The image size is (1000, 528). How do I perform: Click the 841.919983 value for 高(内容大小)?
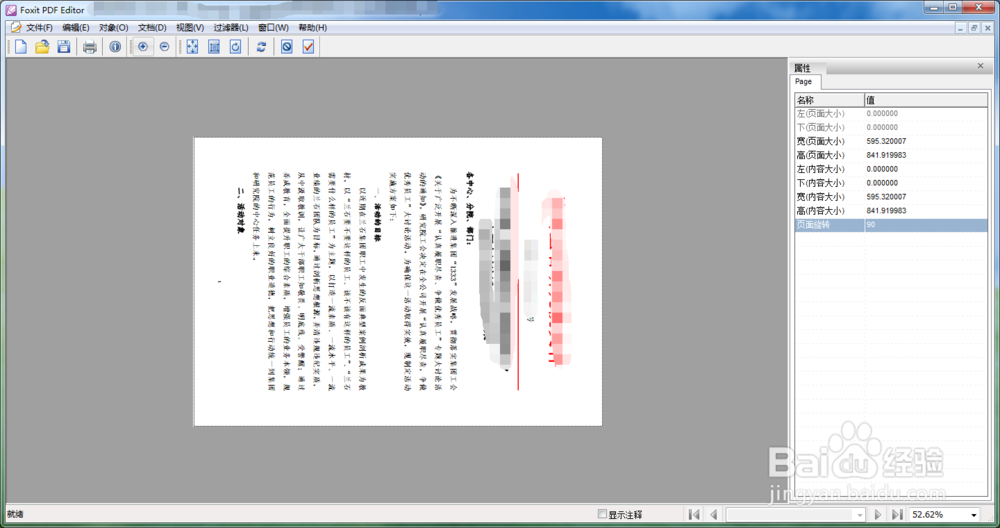(x=886, y=211)
